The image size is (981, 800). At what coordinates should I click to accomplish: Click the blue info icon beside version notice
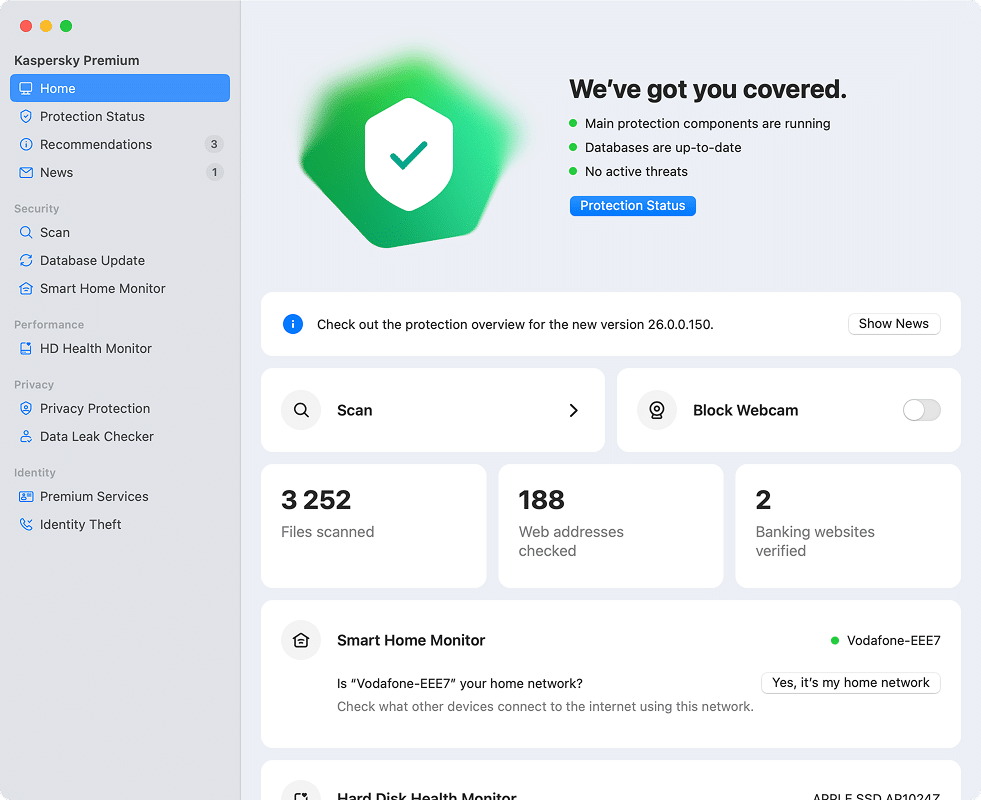click(x=293, y=324)
